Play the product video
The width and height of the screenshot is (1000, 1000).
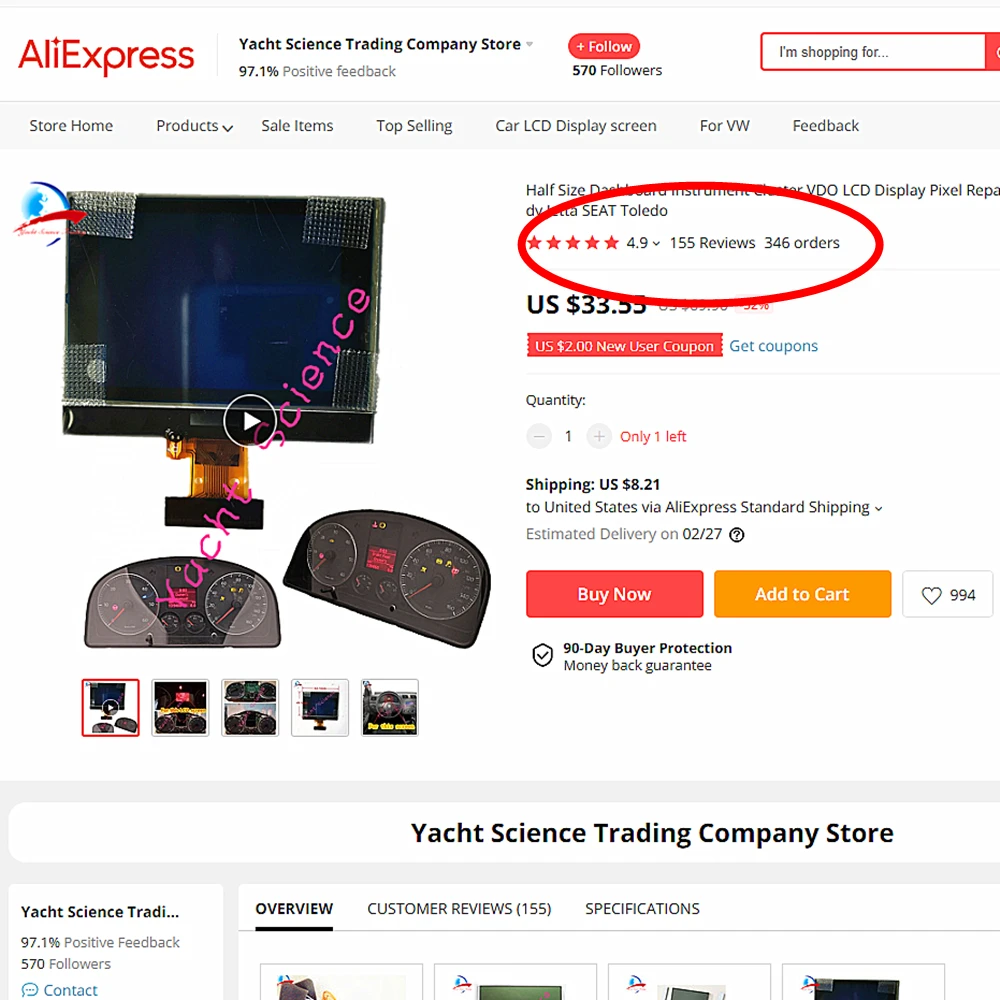250,421
